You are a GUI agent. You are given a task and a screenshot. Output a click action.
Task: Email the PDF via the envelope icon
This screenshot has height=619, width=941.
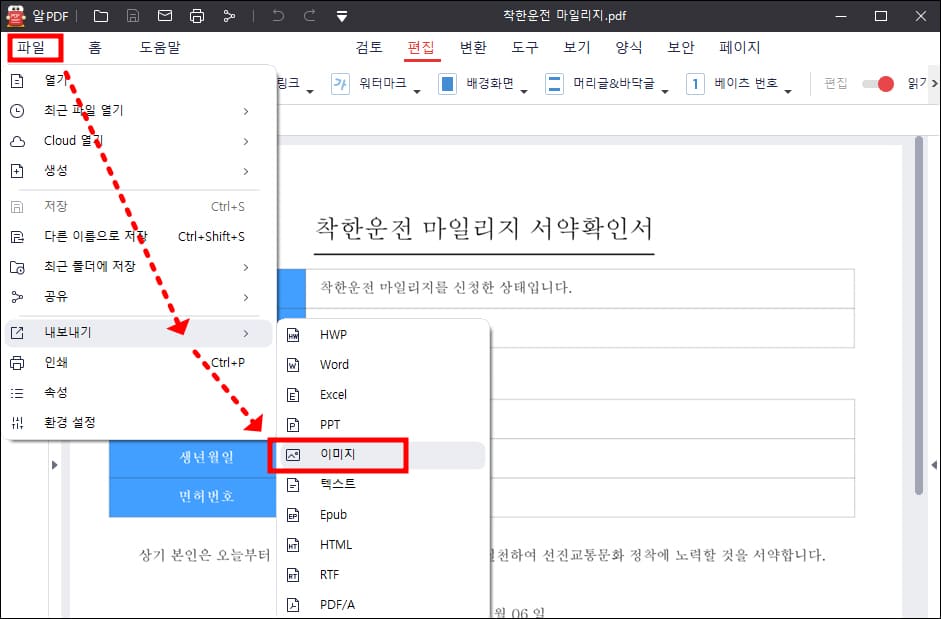coord(164,16)
